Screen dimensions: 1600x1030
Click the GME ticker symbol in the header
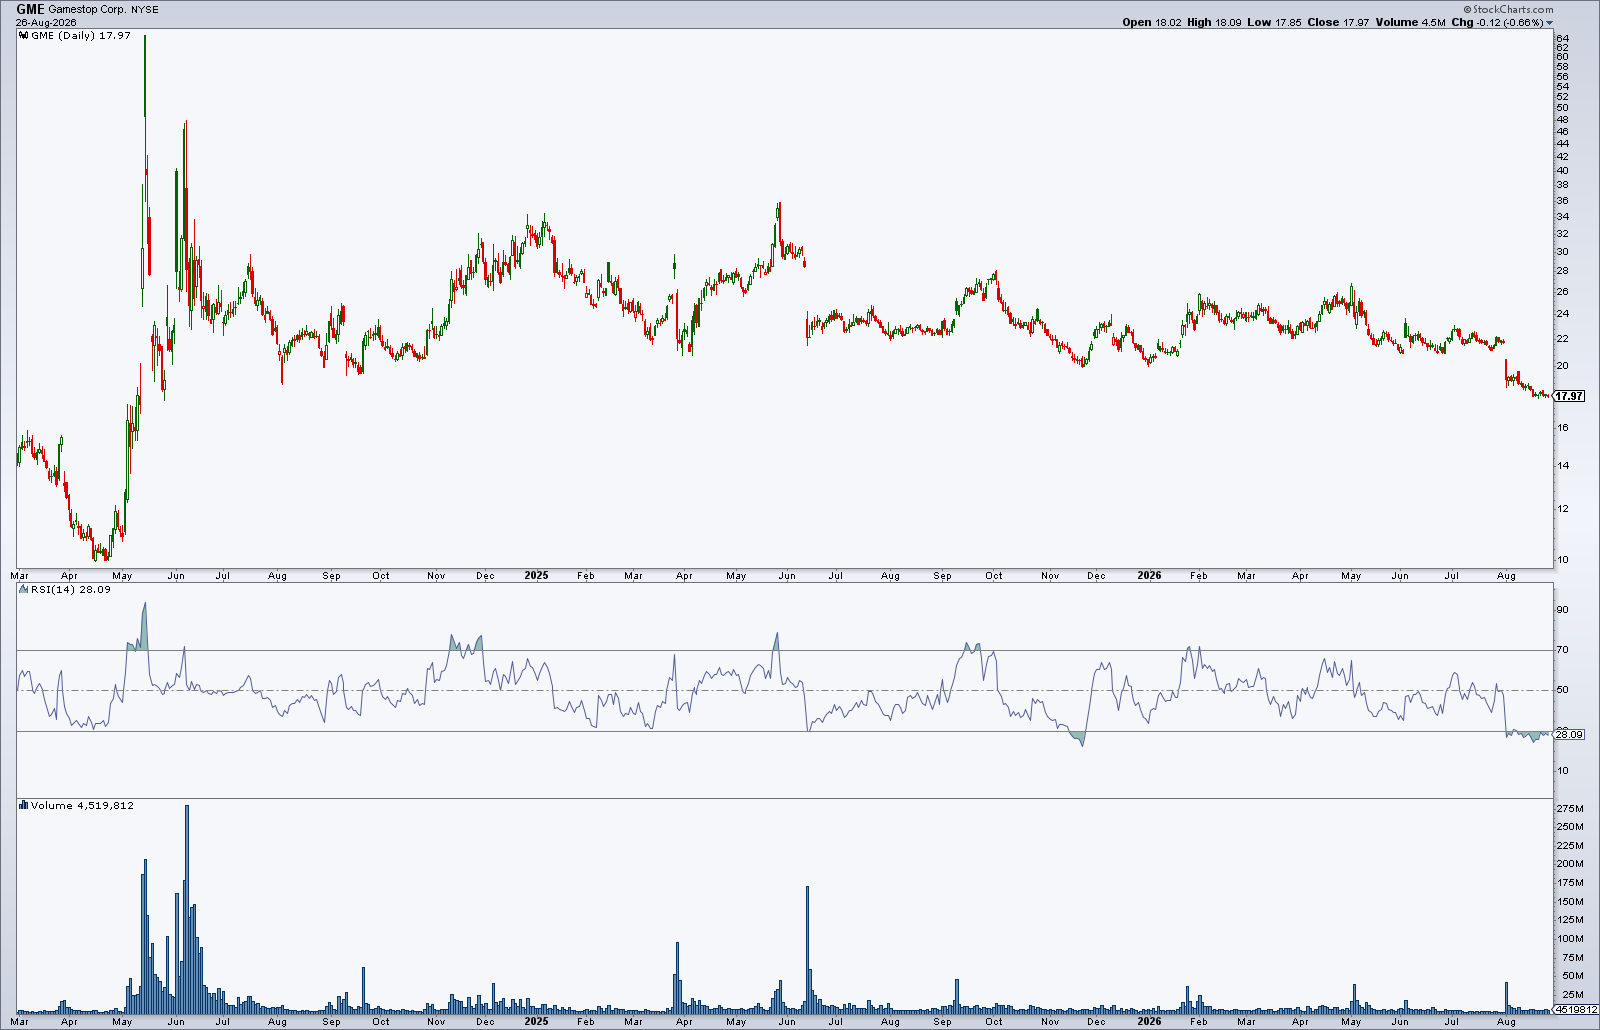pos(30,9)
